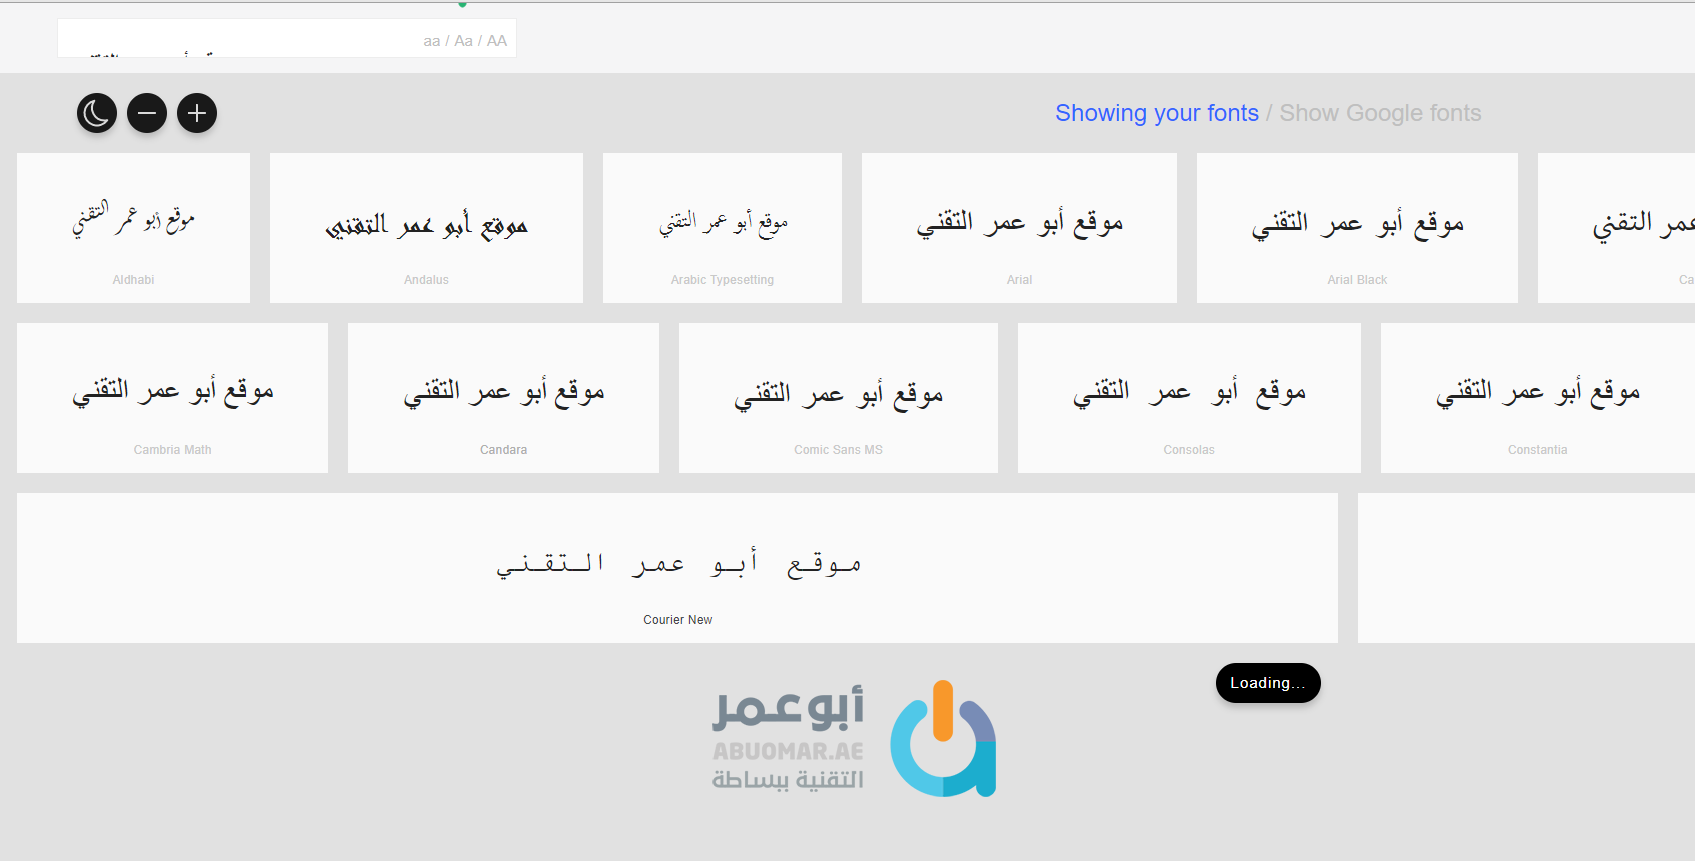Switch to lowercase 'aa' text case
Screen dimensions: 1695x861
click(x=431, y=41)
